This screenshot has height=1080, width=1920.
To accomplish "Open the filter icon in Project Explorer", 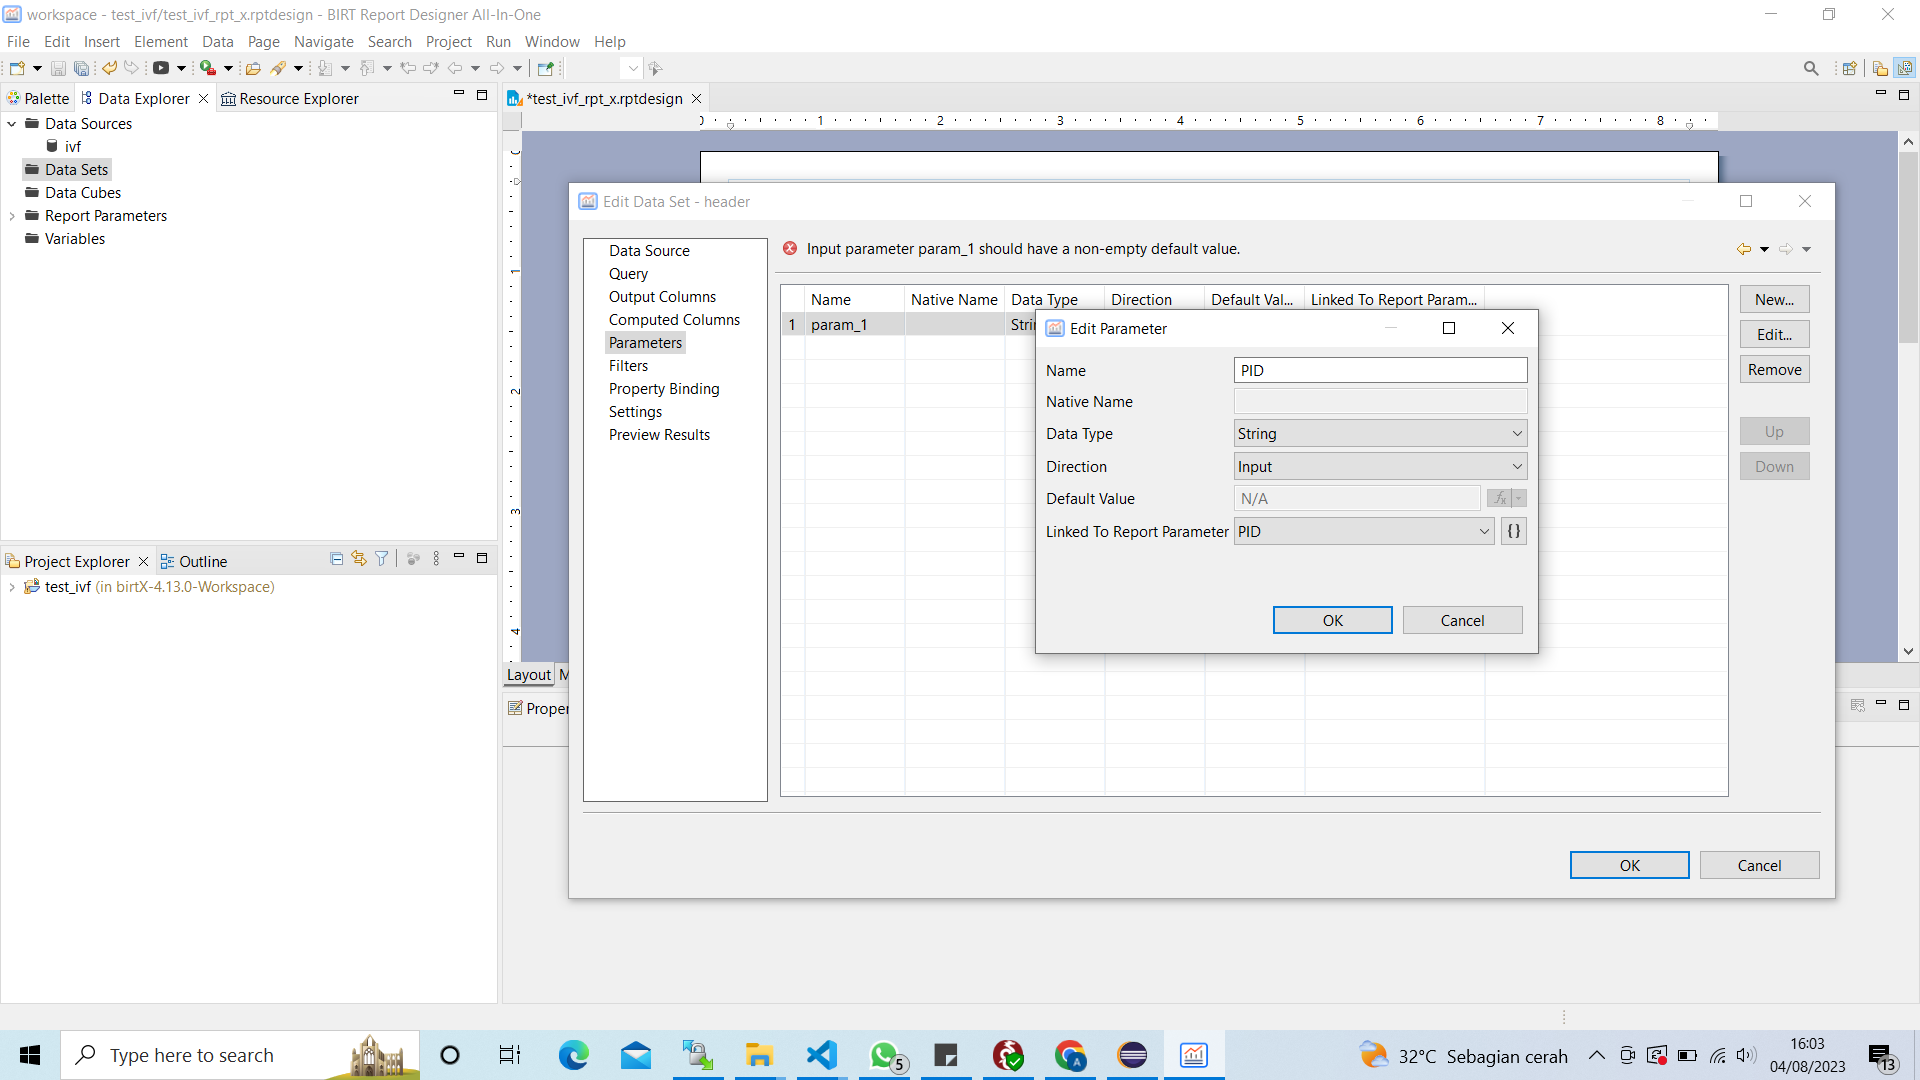I will (382, 559).
